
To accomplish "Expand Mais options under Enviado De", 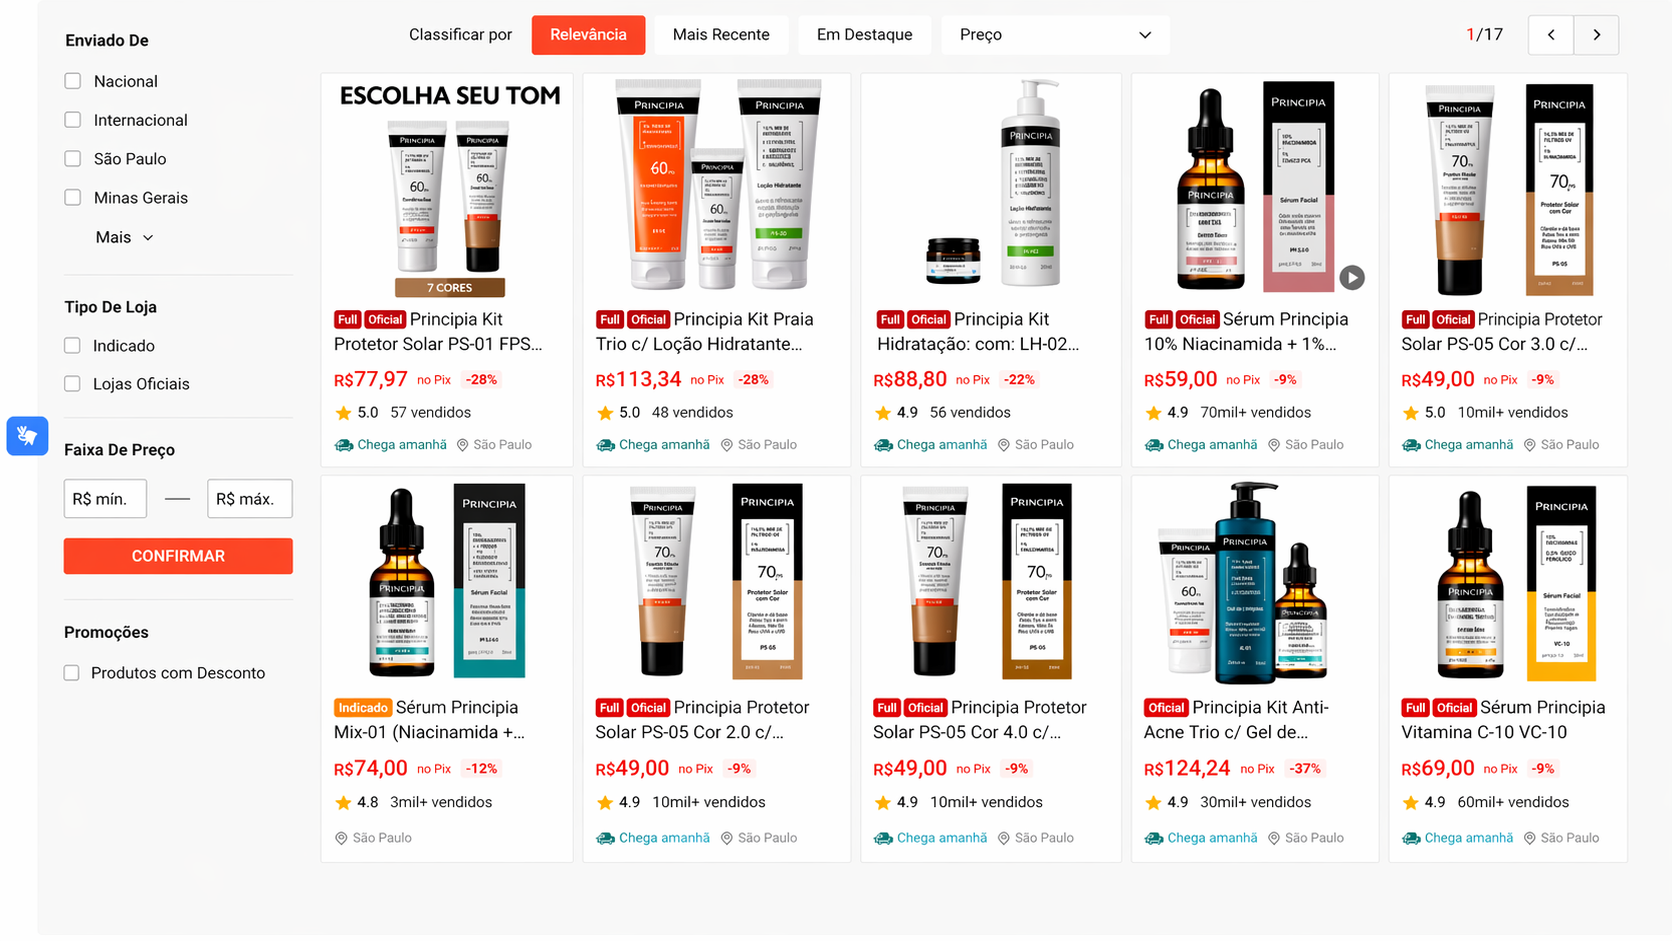I will point(124,238).
